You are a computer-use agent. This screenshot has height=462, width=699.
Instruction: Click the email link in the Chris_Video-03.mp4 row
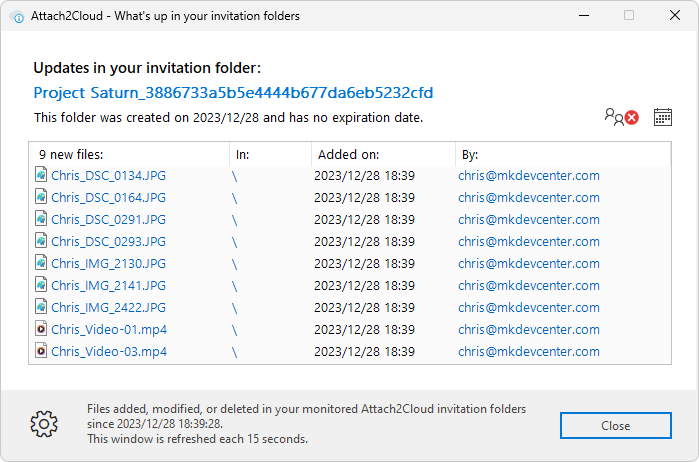click(529, 351)
